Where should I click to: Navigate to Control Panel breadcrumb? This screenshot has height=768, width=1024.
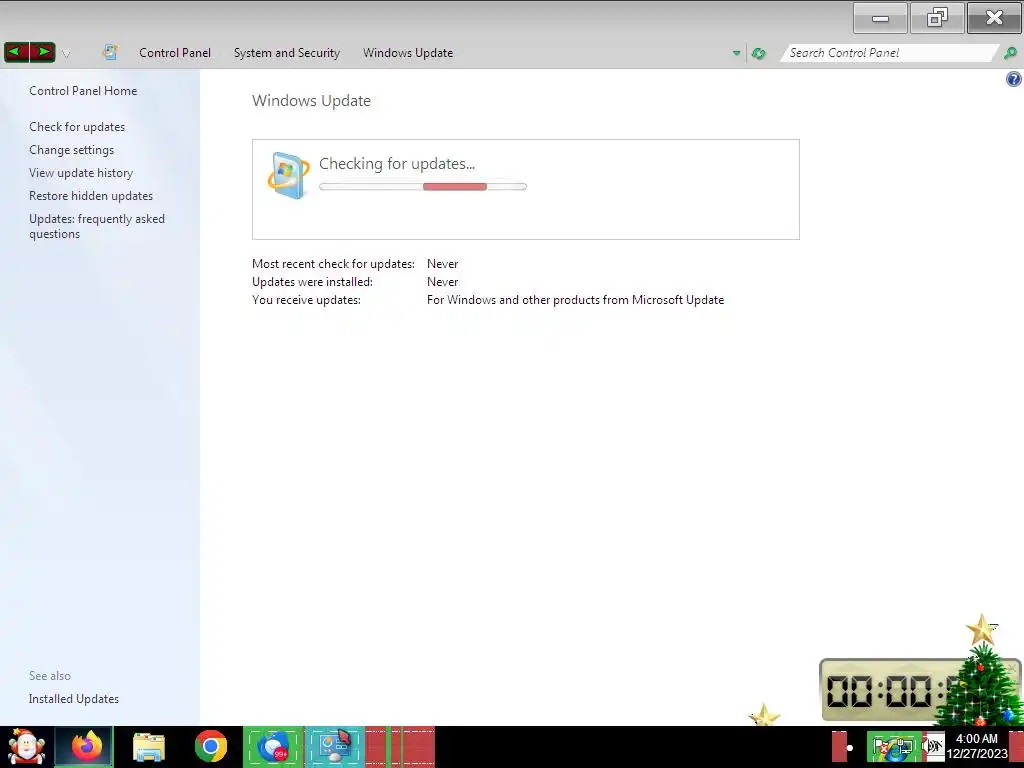click(175, 53)
